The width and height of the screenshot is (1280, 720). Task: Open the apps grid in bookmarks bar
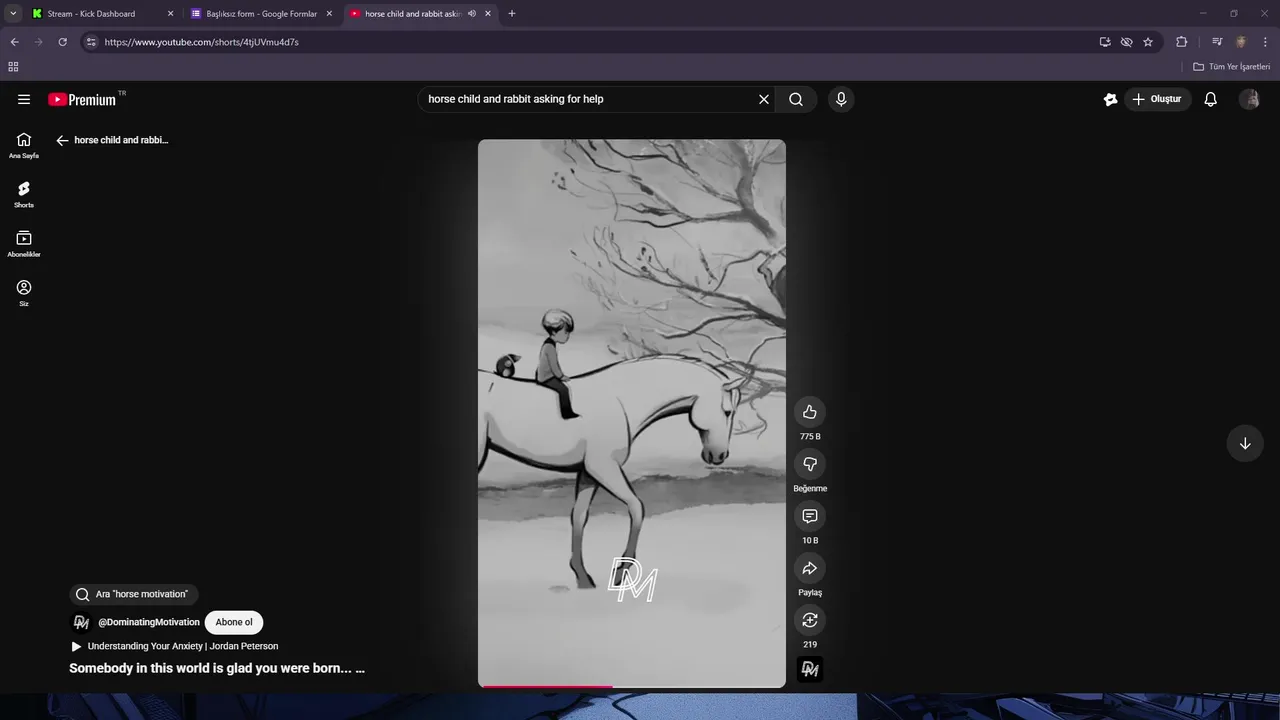pos(13,67)
